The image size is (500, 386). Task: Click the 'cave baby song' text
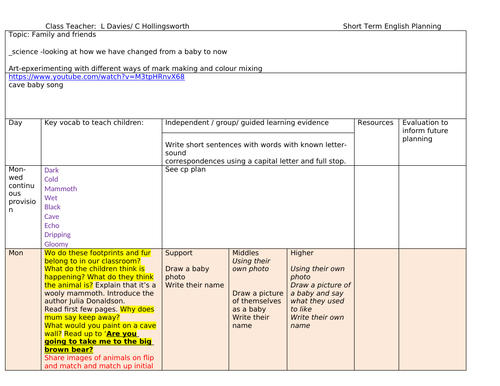pos(36,85)
